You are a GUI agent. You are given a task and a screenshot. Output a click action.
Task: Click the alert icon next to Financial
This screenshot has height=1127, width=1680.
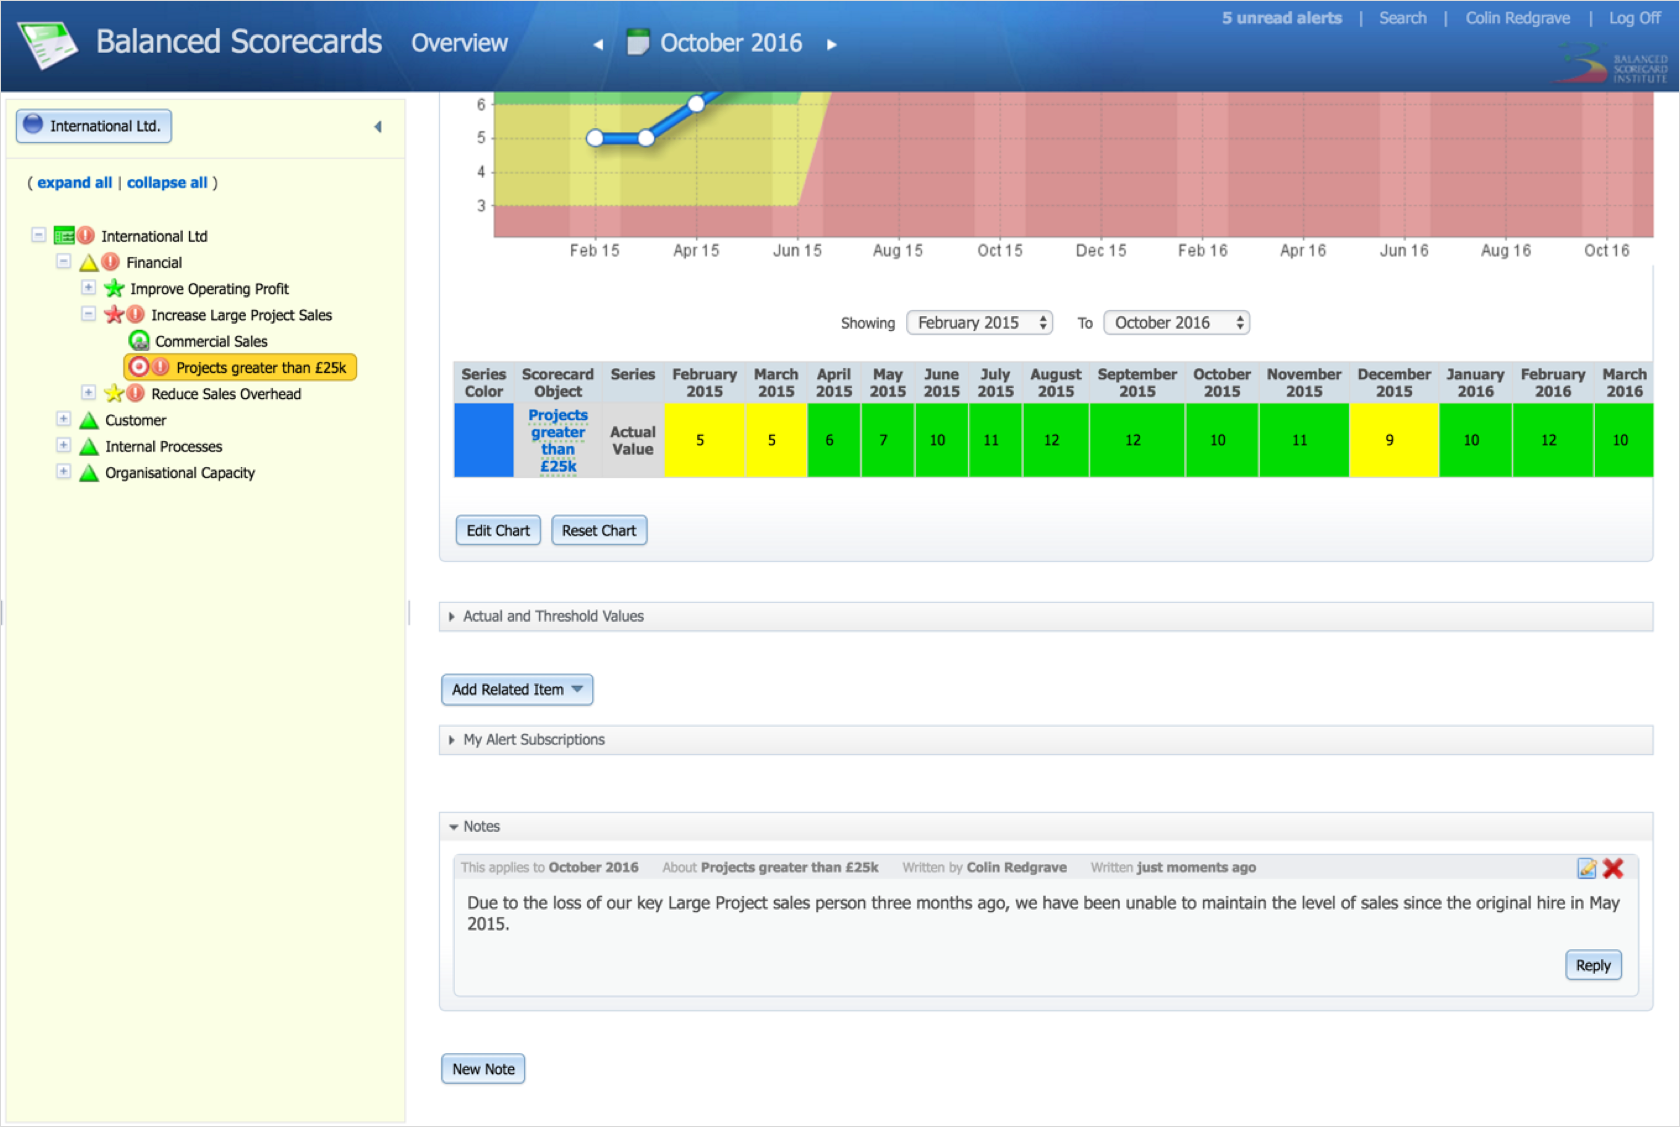pos(110,262)
